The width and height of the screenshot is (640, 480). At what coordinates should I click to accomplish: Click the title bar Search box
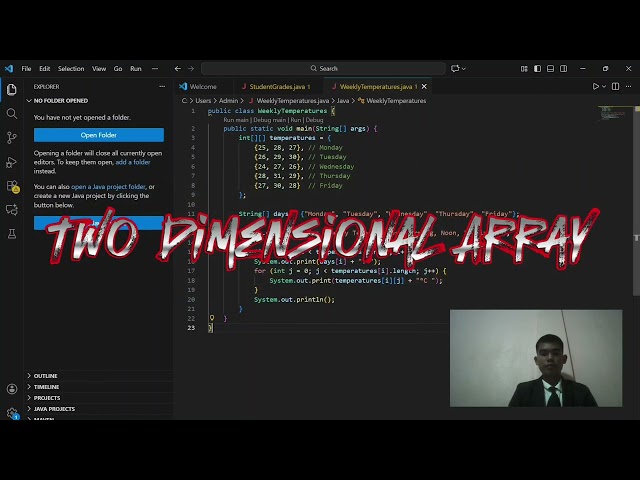point(323,69)
